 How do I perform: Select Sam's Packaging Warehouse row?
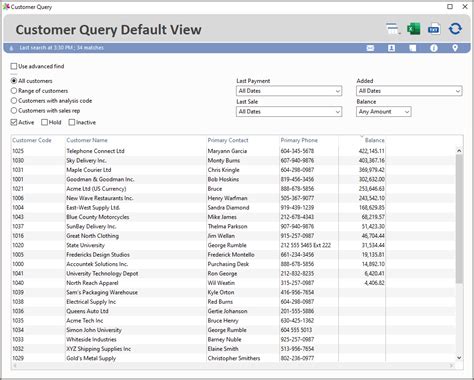coord(233,292)
